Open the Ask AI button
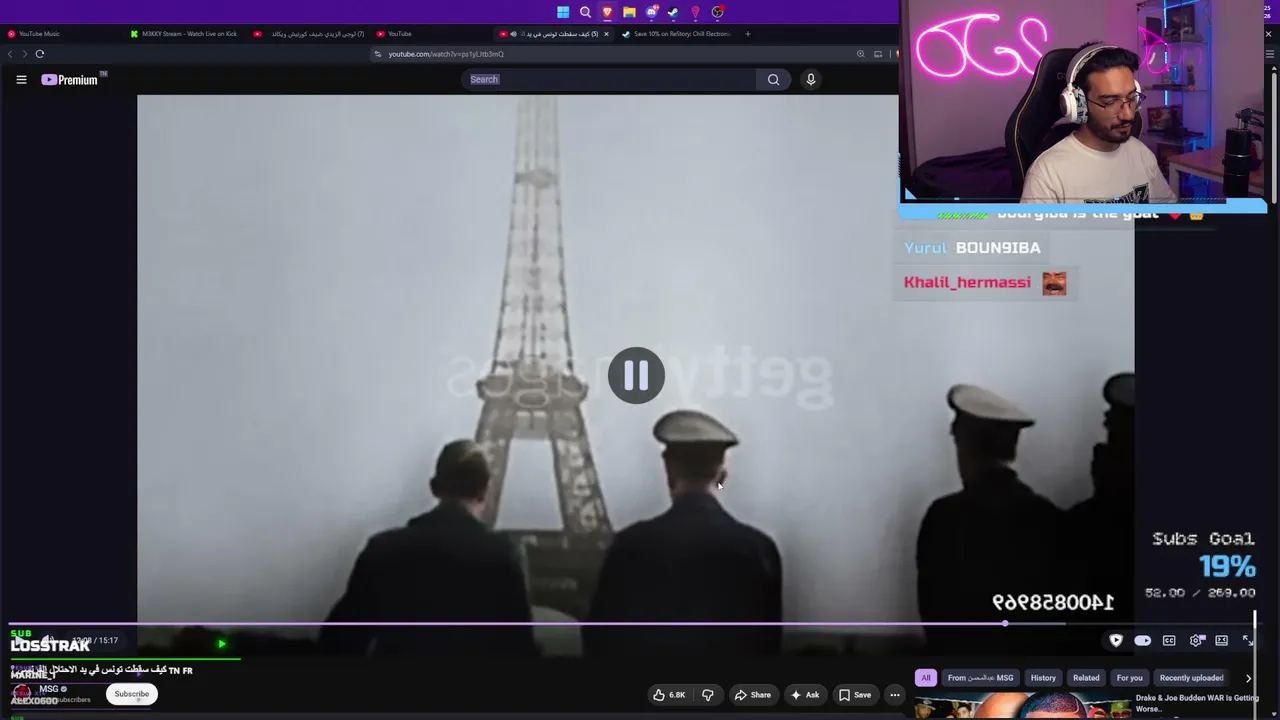 coord(805,695)
